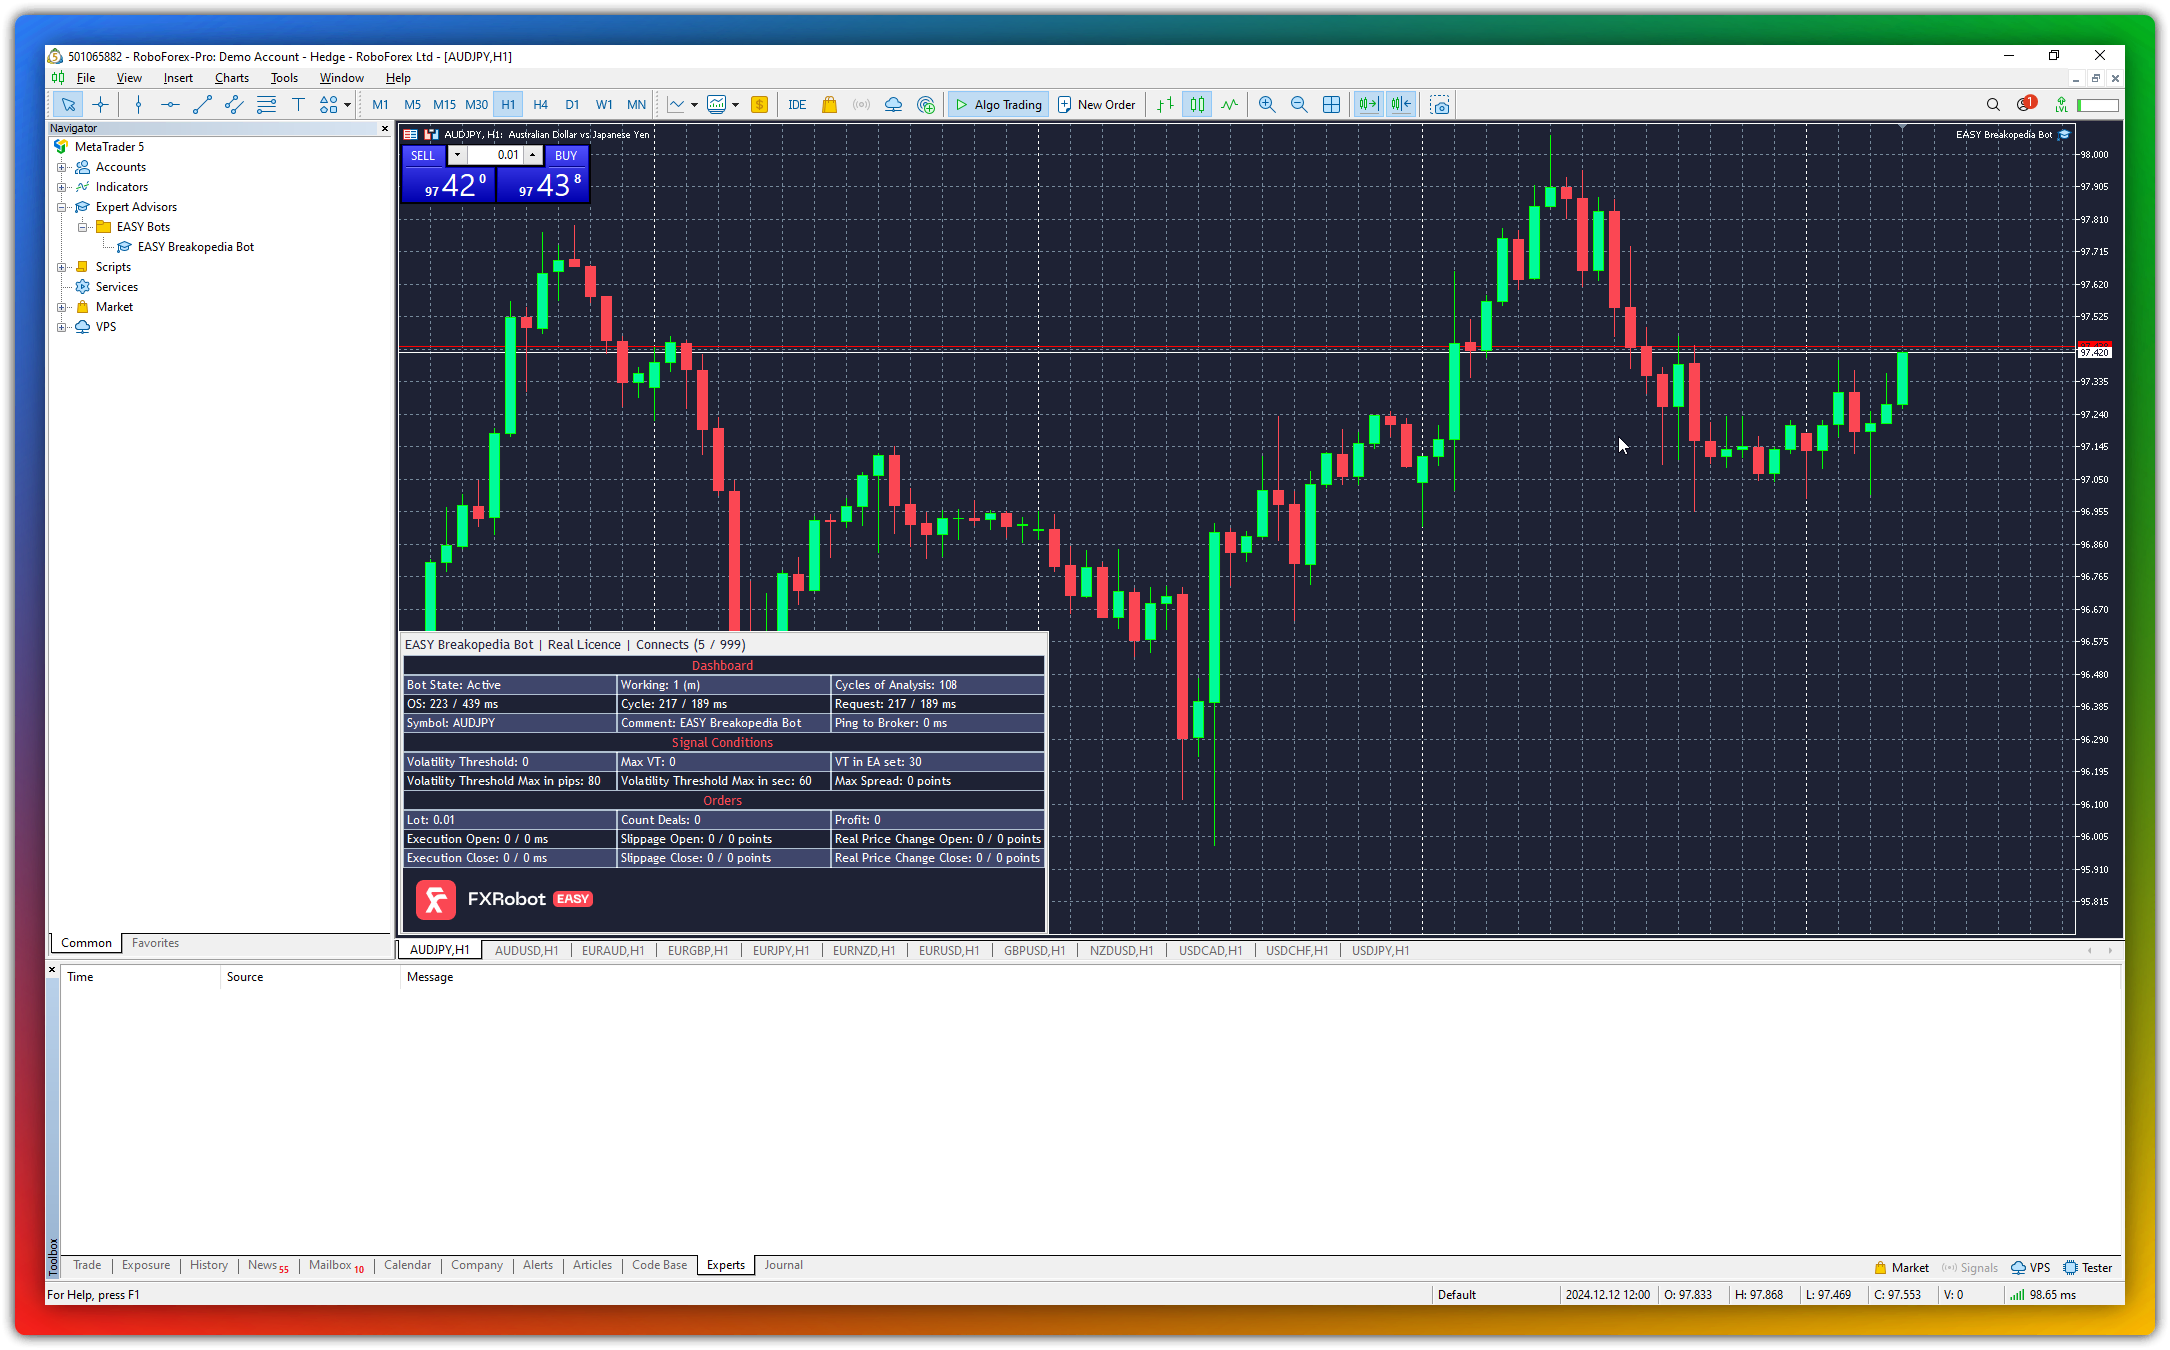Viewport: 2170px width, 1350px height.
Task: Click the copy trading signals icon
Action: 926,105
